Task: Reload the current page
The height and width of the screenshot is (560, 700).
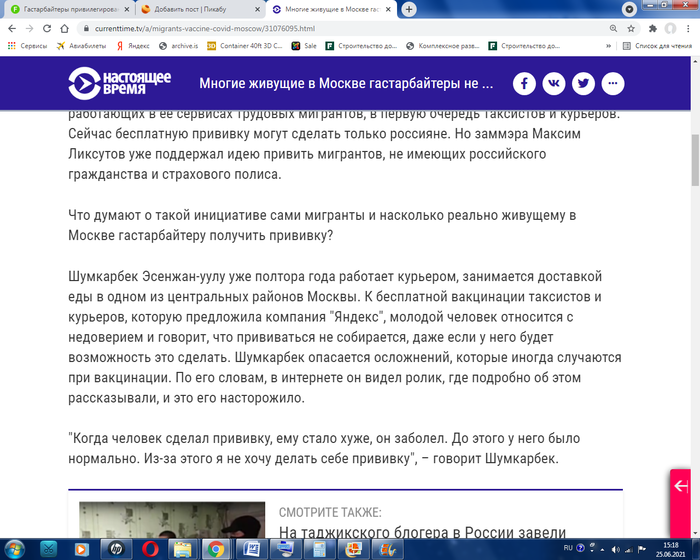Action: [x=47, y=29]
